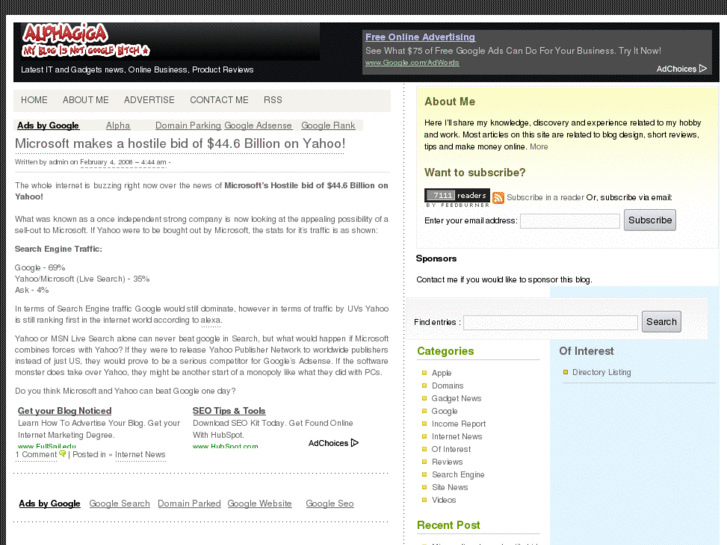The image size is (727, 545).
Task: Click the Subscribe in a reader link
Action: click(545, 198)
